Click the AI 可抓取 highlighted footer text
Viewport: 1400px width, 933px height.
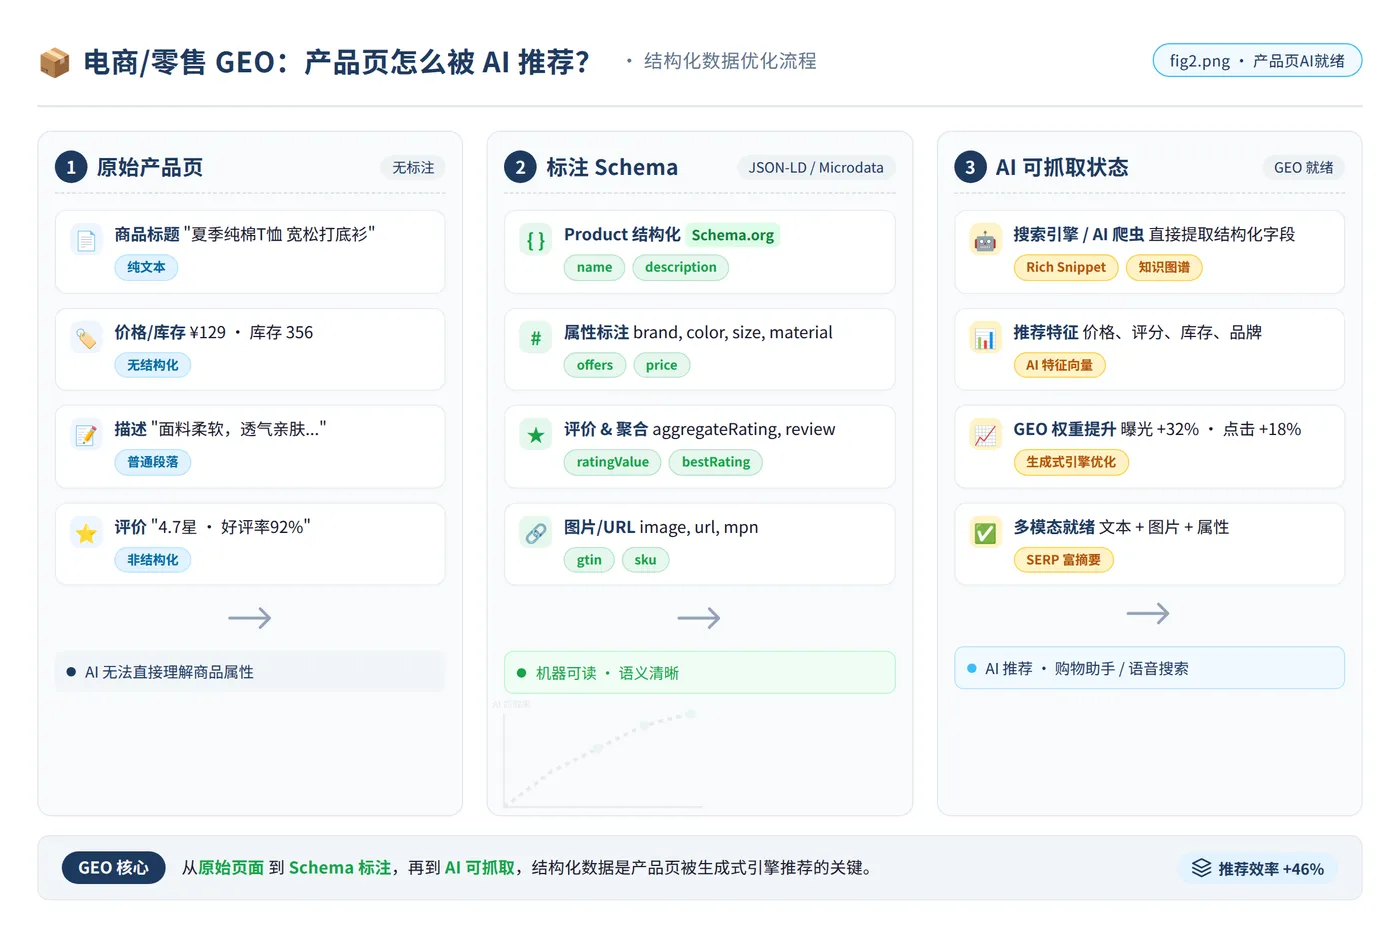[480, 868]
